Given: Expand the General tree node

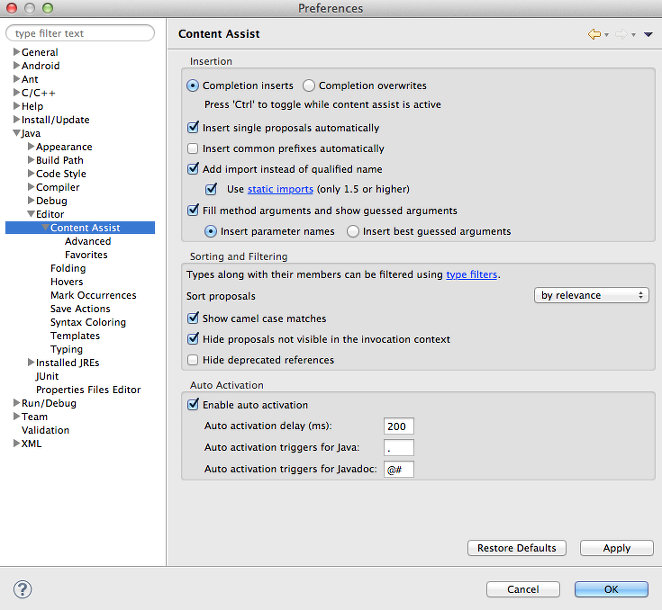Looking at the screenshot, I should tap(16, 52).
